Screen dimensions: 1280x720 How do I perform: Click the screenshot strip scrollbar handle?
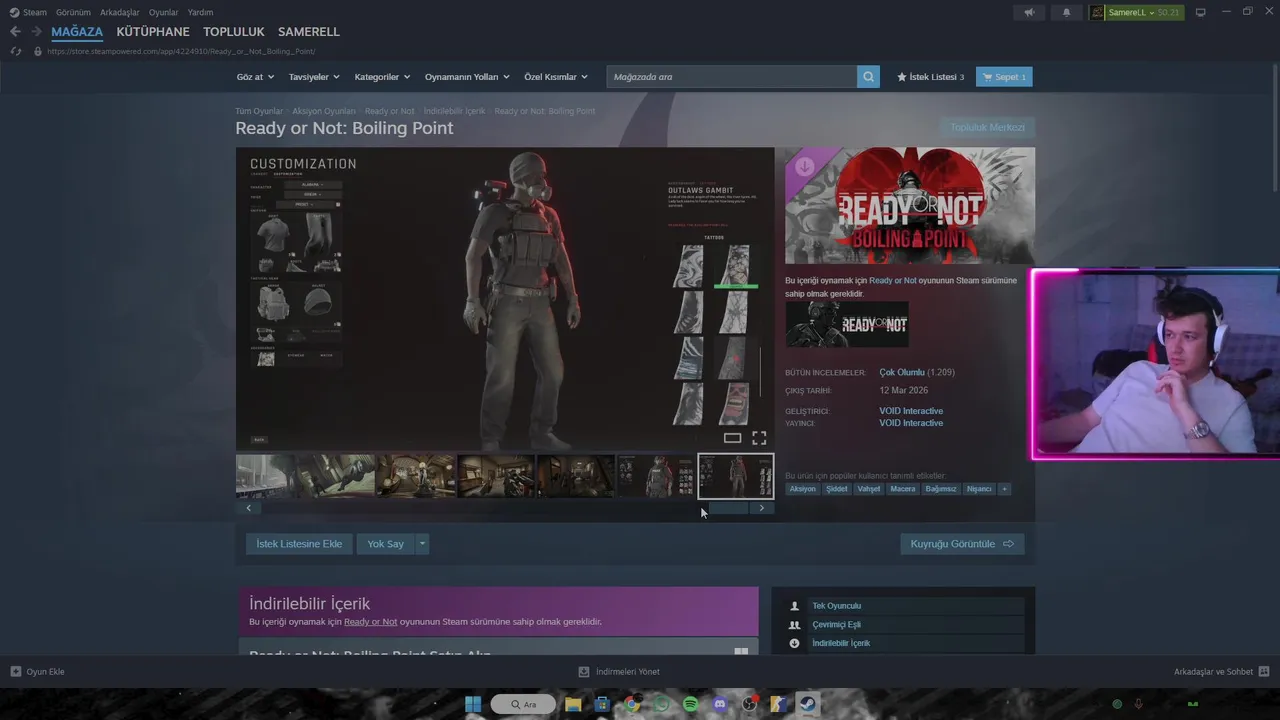pos(729,508)
